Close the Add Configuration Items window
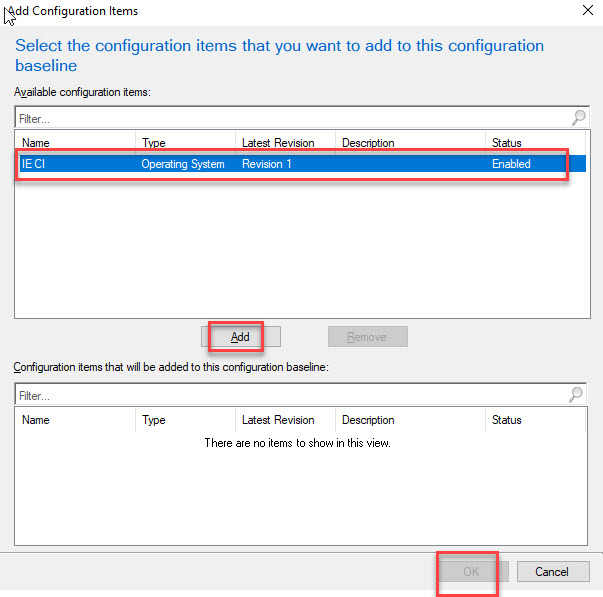The width and height of the screenshot is (603, 597). pyautogui.click(x=585, y=11)
